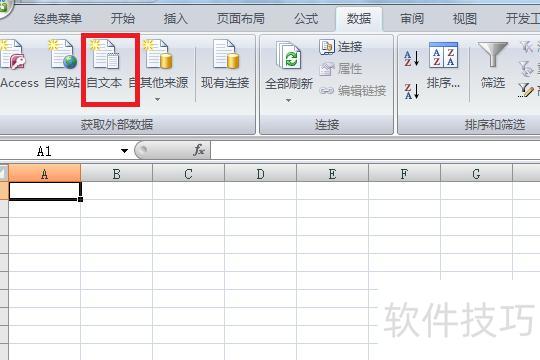Click the insert function fx button

tap(199, 150)
